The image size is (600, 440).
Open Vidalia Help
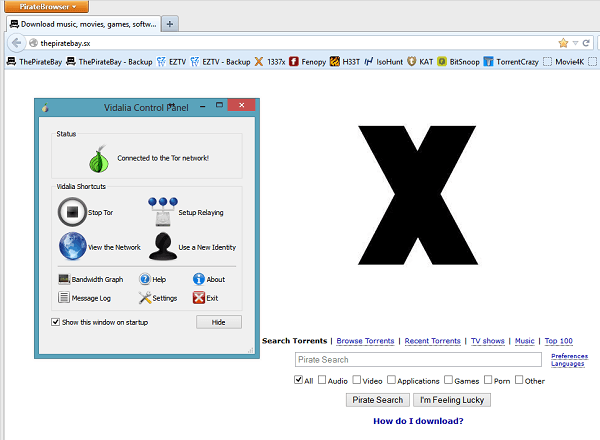pos(153,279)
